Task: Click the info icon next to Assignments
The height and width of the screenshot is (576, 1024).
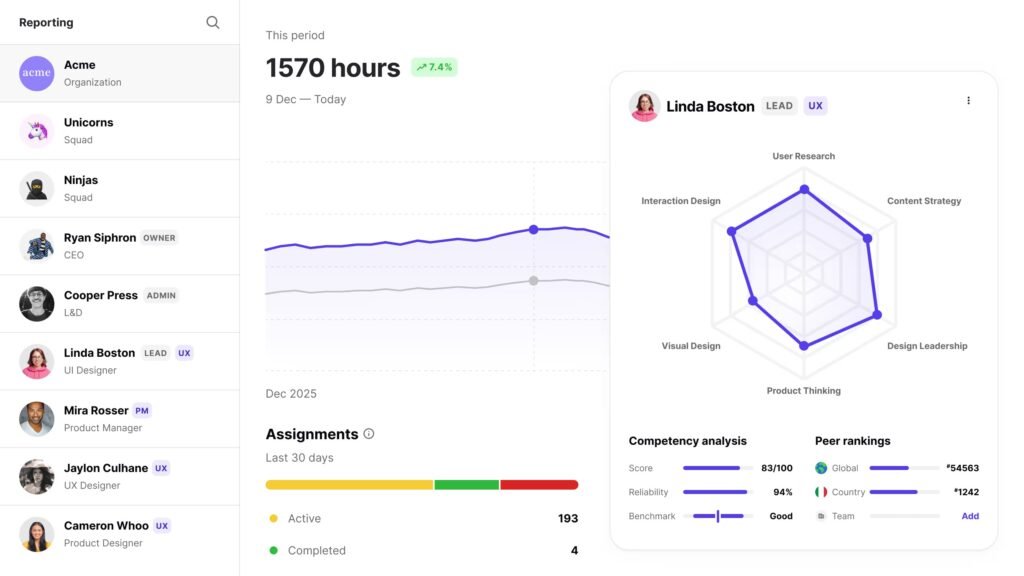Action: click(x=368, y=434)
